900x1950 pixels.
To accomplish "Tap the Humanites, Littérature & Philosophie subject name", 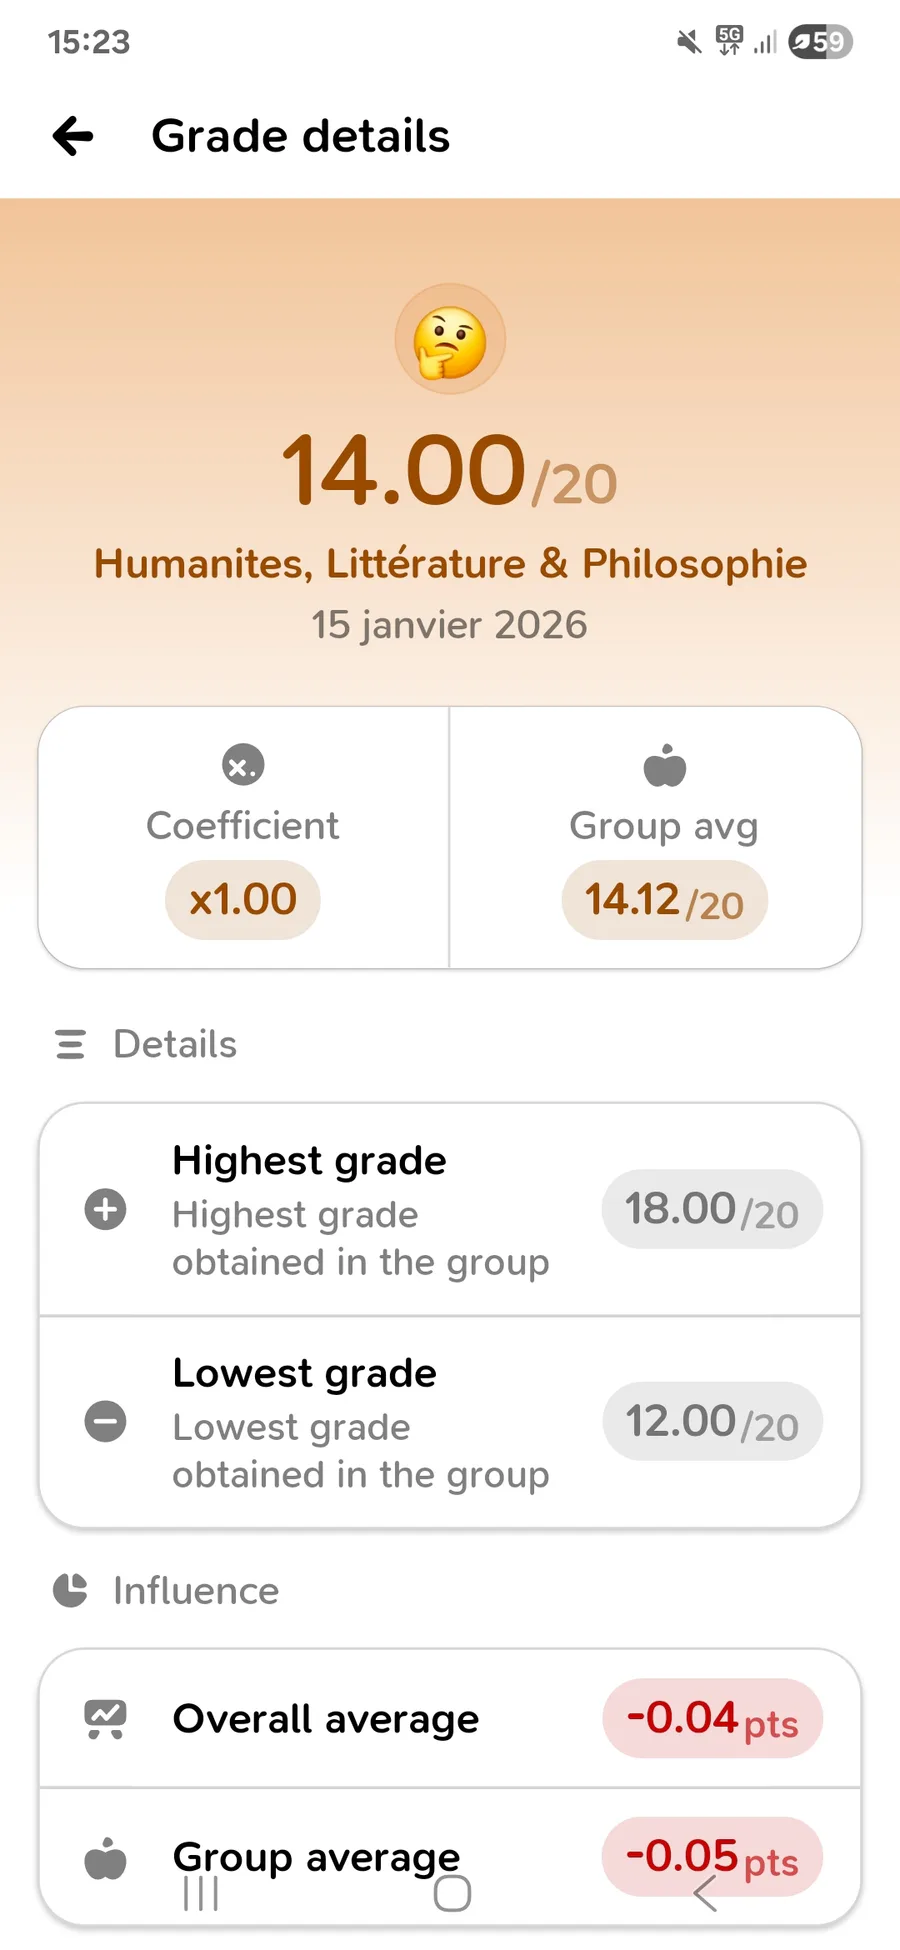I will [x=450, y=564].
